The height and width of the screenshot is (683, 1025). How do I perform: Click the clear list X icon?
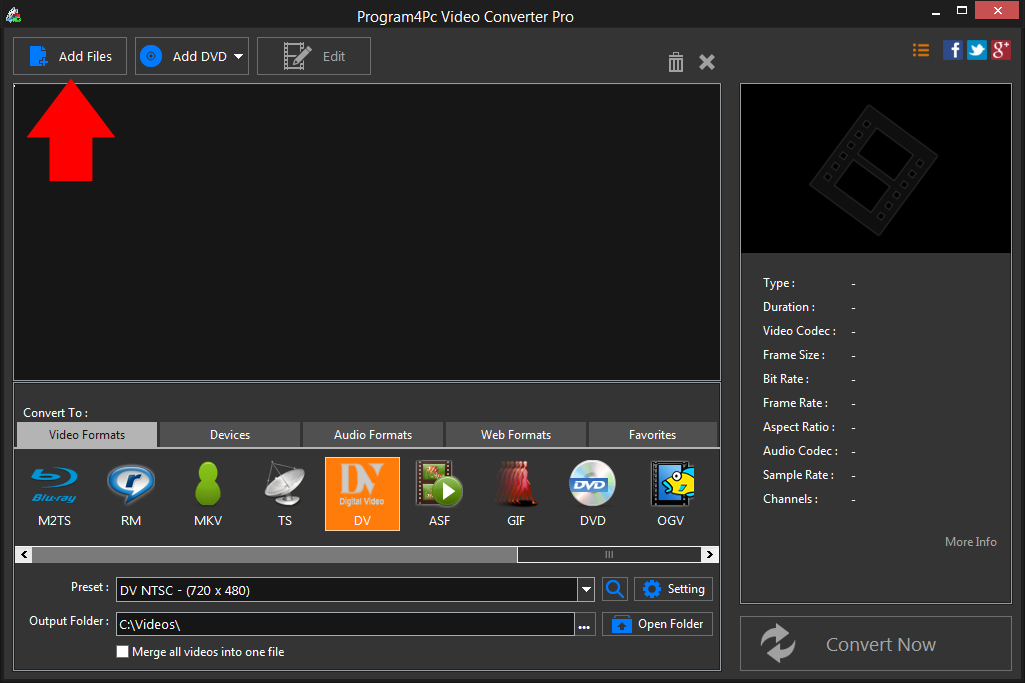pos(707,62)
